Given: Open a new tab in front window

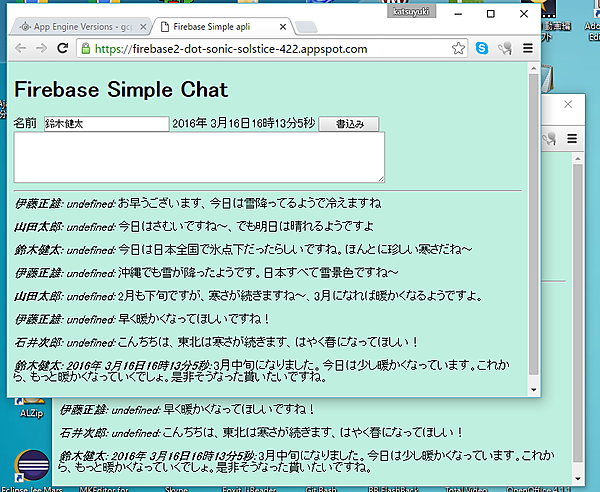Looking at the screenshot, I should pos(307,27).
